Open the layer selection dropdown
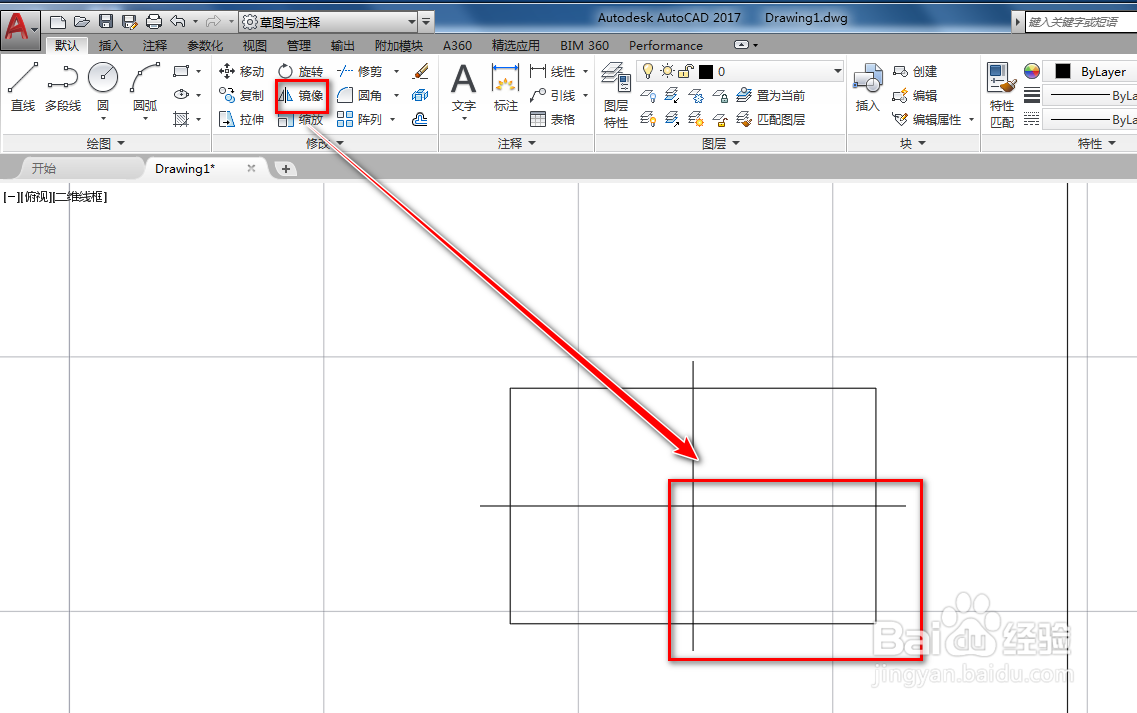 838,71
